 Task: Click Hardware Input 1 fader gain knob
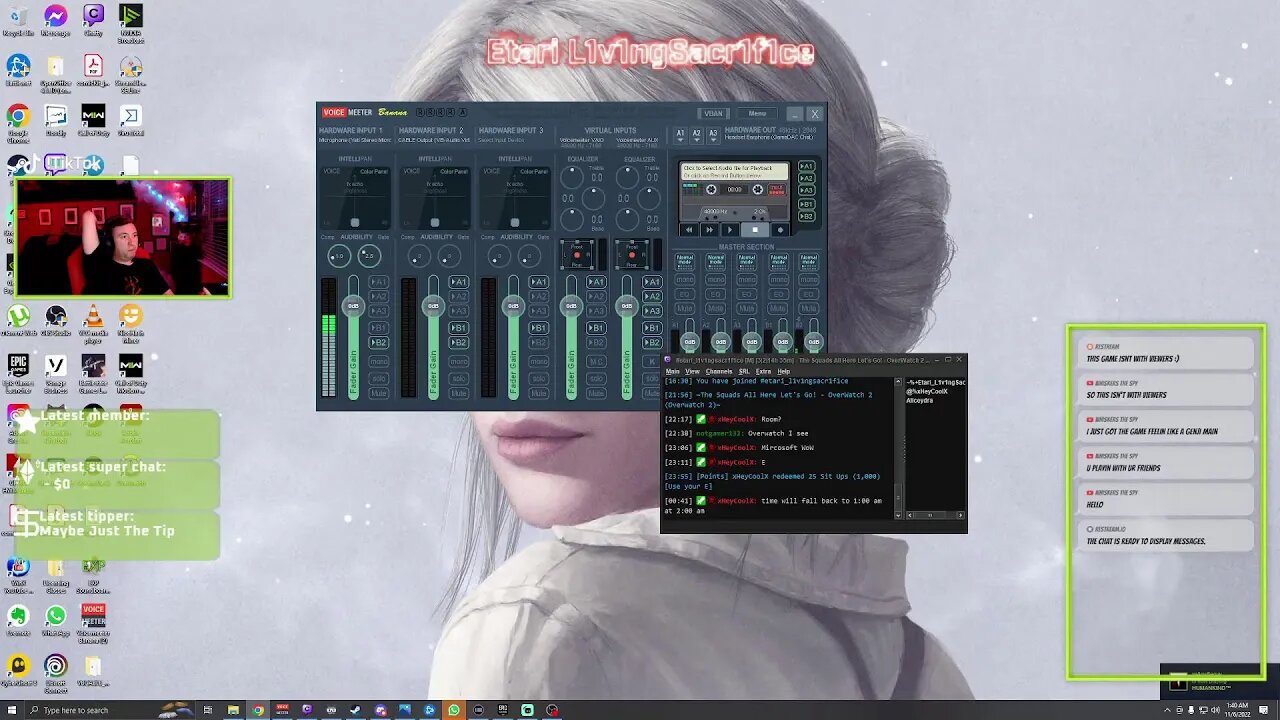tap(353, 305)
